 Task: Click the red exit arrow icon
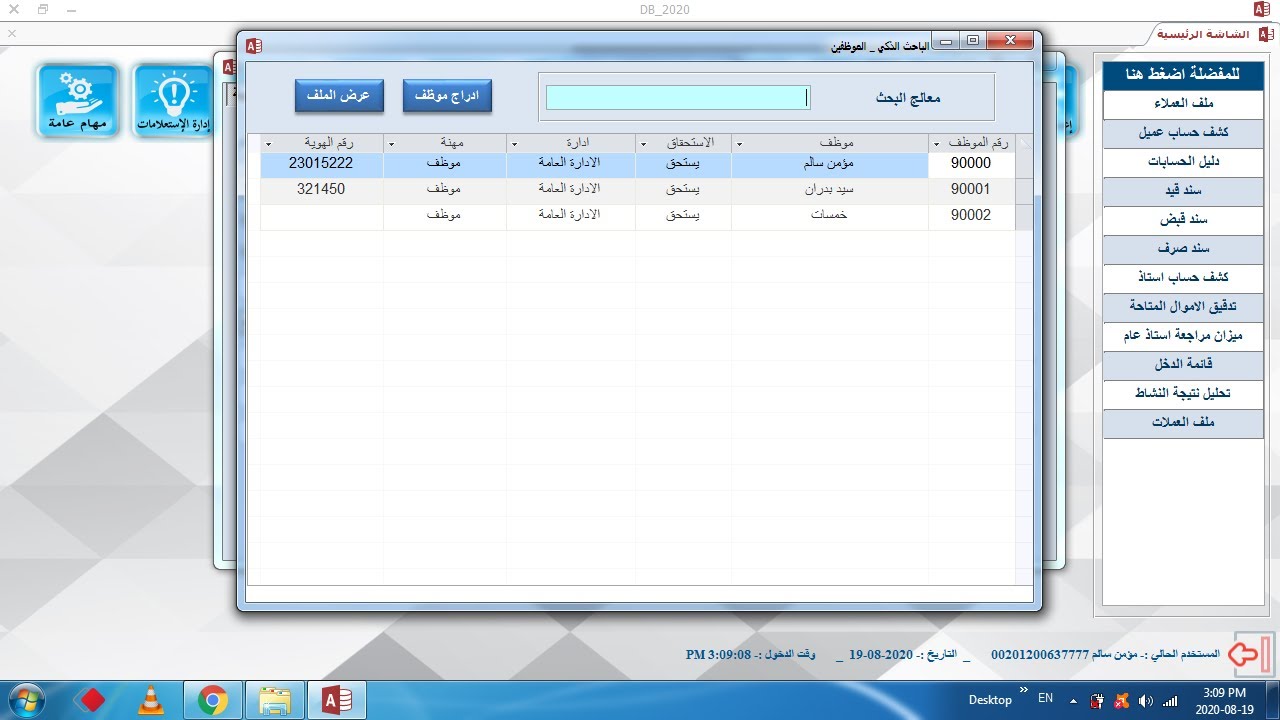click(1254, 654)
